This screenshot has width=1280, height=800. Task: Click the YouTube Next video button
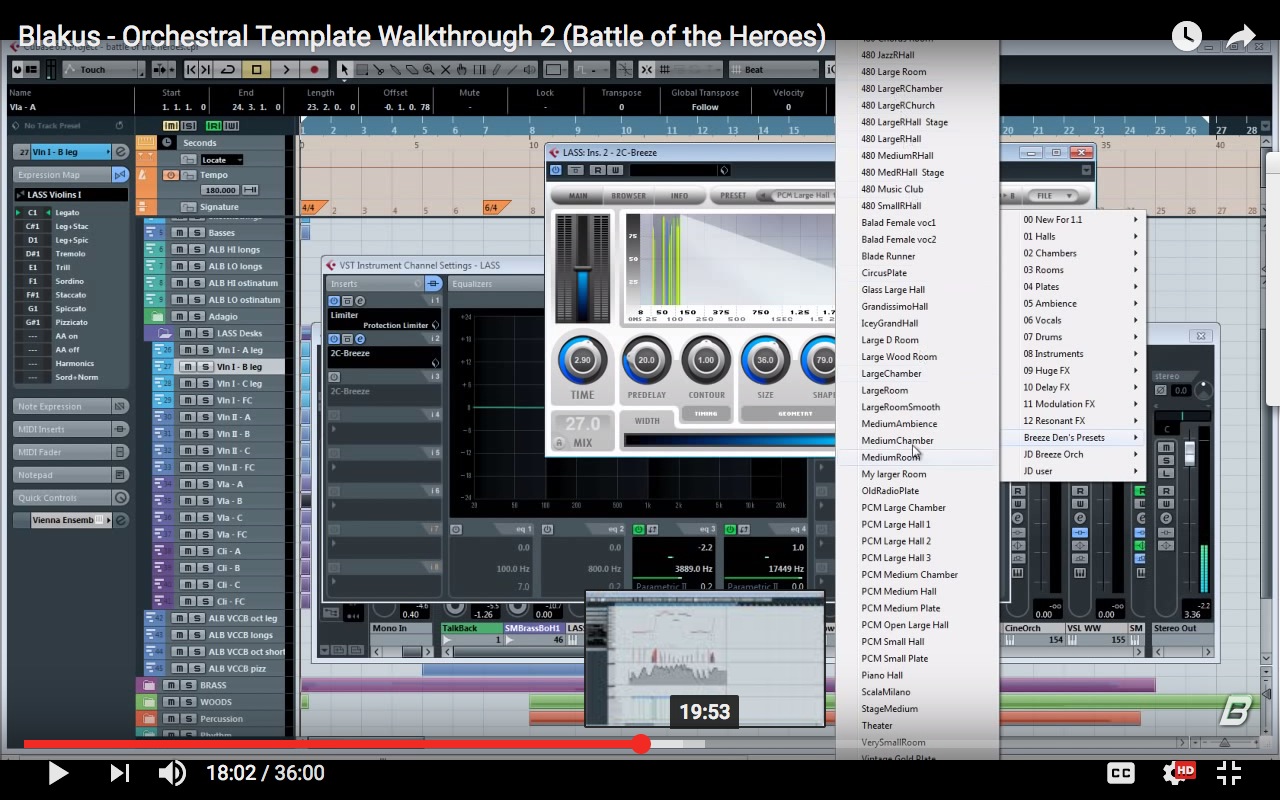pos(119,773)
